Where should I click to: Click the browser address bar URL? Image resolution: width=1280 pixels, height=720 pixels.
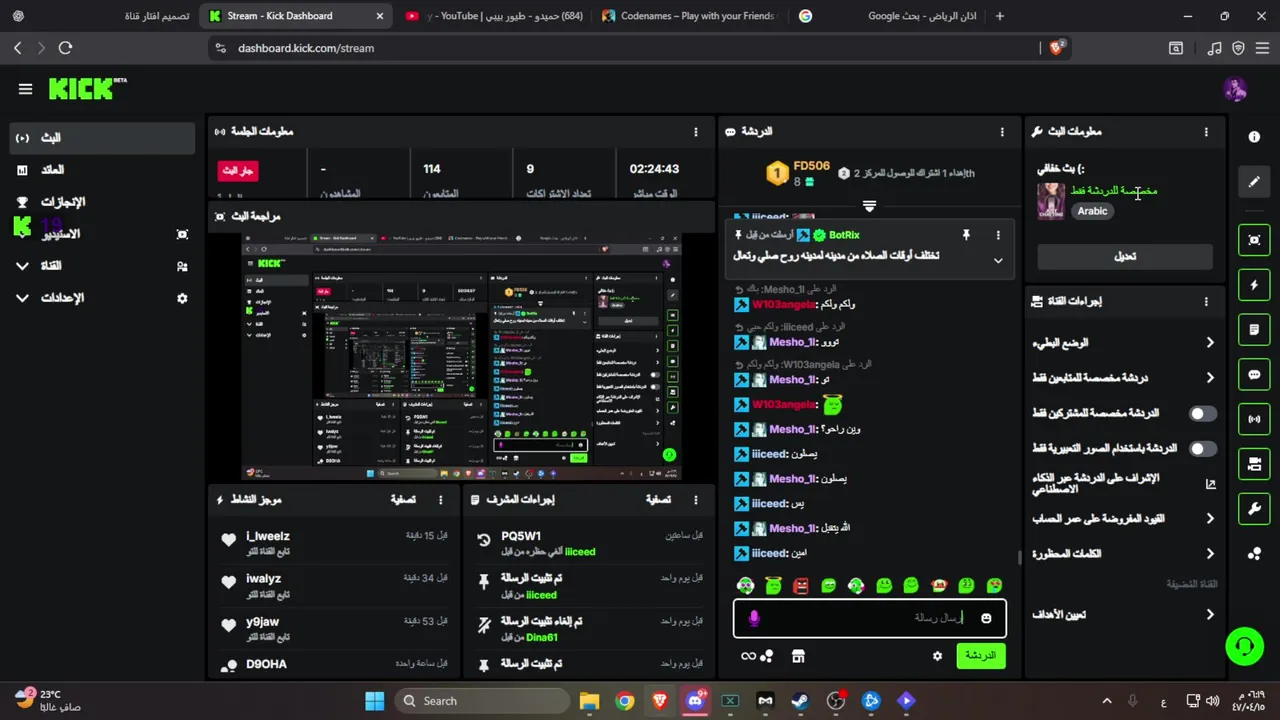click(x=306, y=48)
